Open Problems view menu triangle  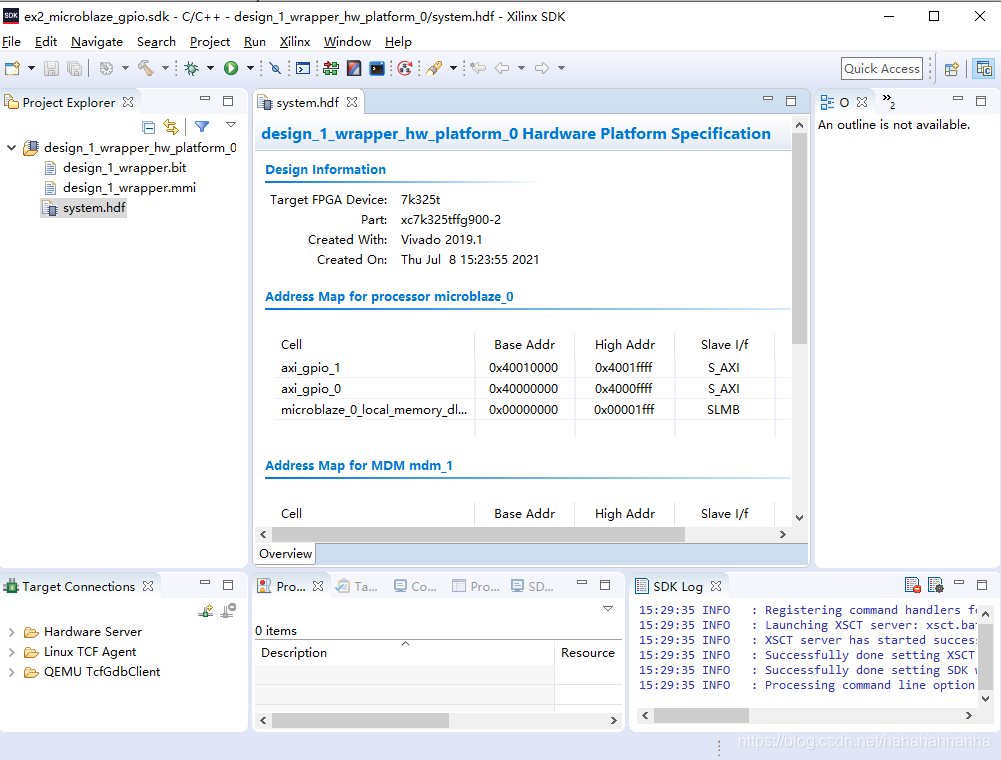pos(608,609)
